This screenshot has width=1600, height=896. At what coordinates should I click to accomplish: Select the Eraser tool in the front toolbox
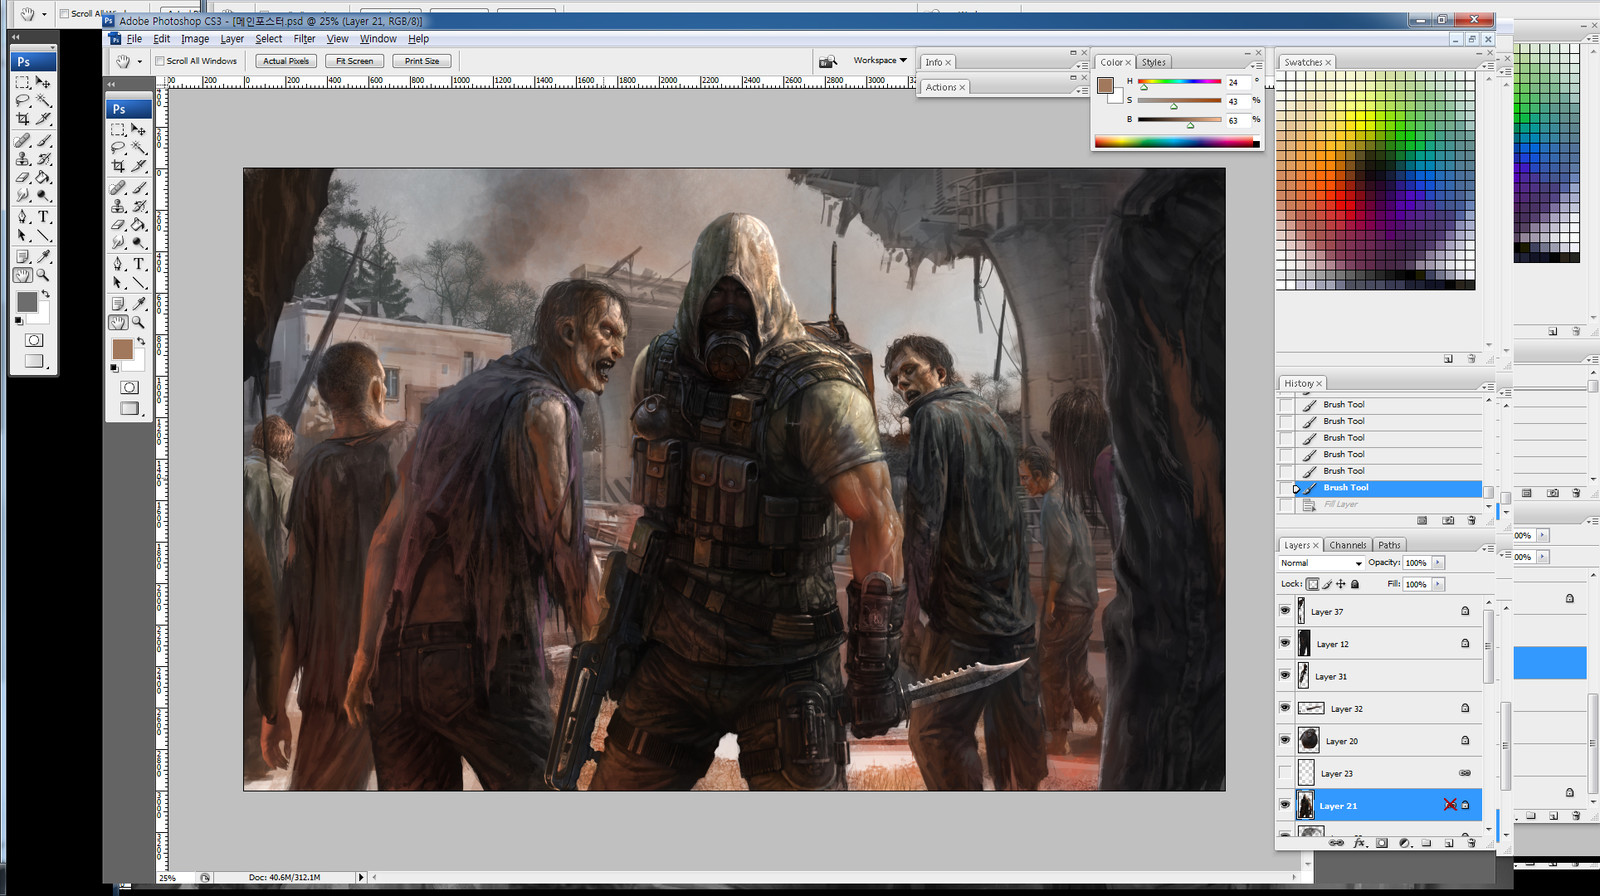click(x=118, y=224)
